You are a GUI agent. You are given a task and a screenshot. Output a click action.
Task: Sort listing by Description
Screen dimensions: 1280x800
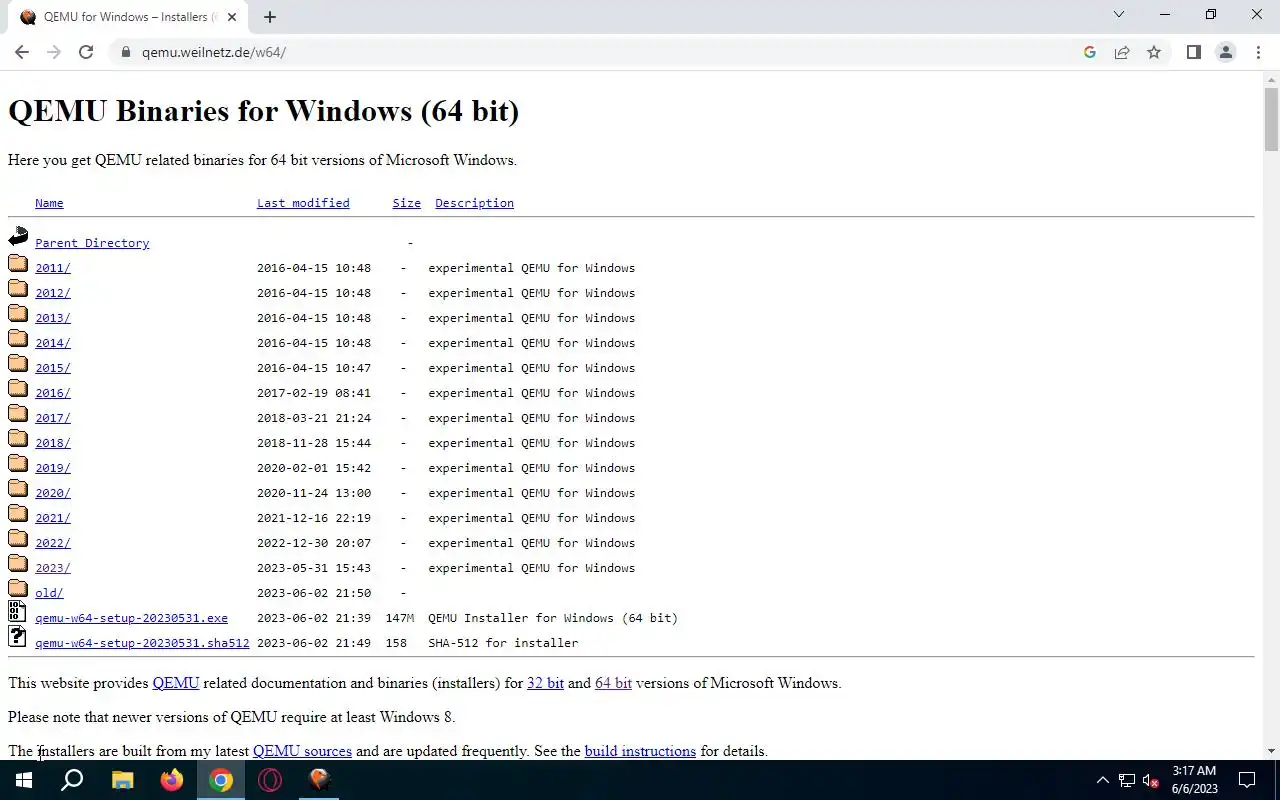(x=474, y=203)
